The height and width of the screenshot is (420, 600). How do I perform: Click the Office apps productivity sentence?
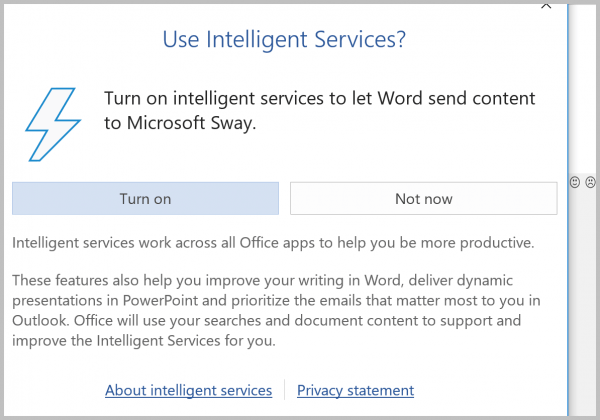click(273, 243)
